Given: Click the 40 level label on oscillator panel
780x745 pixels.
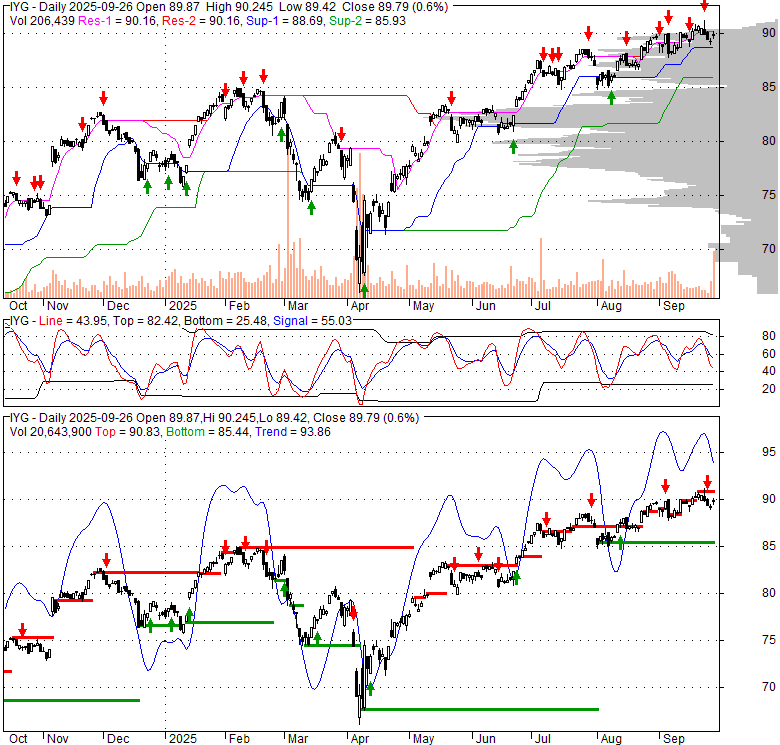Looking at the screenshot, I should [x=769, y=371].
